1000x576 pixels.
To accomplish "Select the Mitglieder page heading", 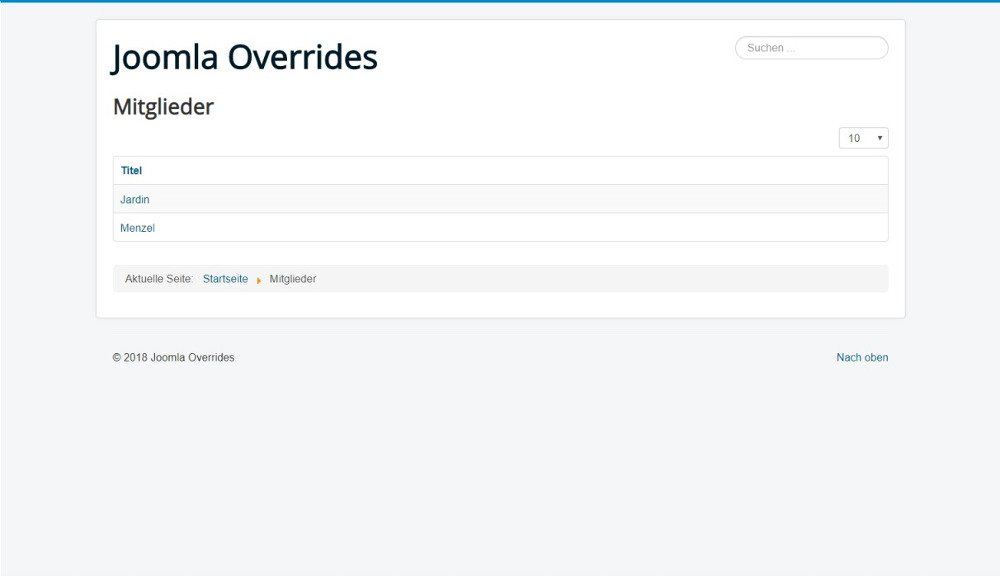I will tap(163, 107).
